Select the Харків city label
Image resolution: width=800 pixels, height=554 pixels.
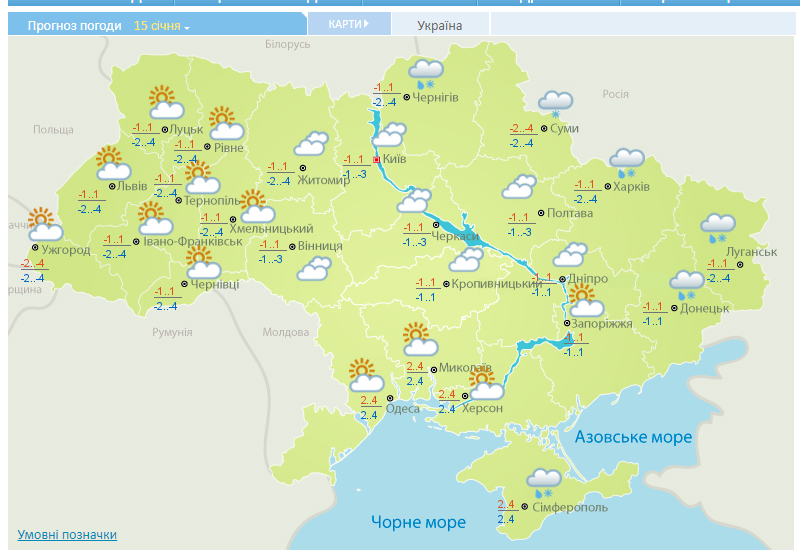click(632, 186)
